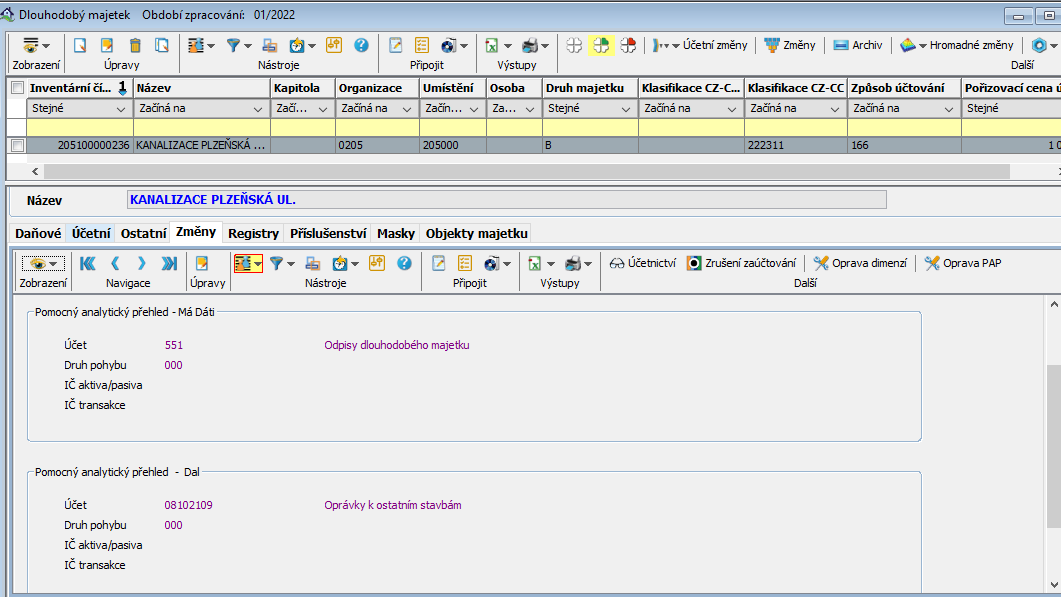
Task: Open Hromadné změny dropdown menu
Action: point(956,45)
